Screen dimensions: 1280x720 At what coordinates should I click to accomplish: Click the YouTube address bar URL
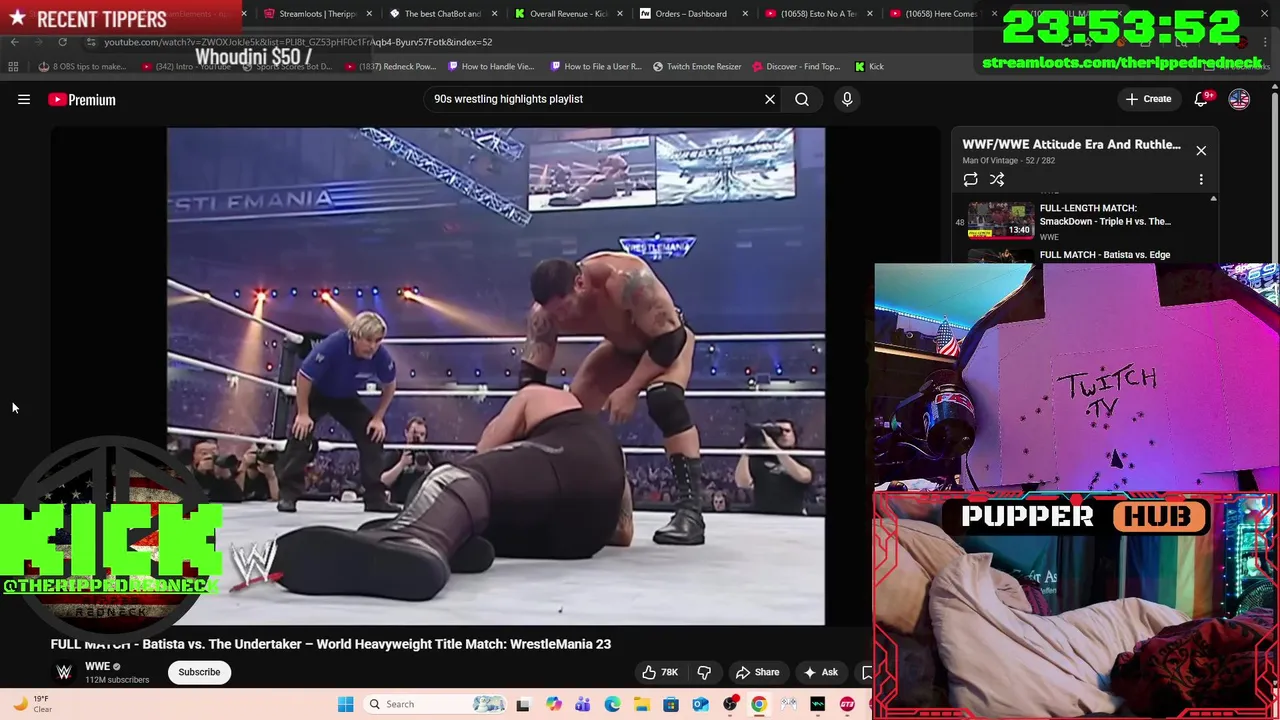[x=298, y=42]
